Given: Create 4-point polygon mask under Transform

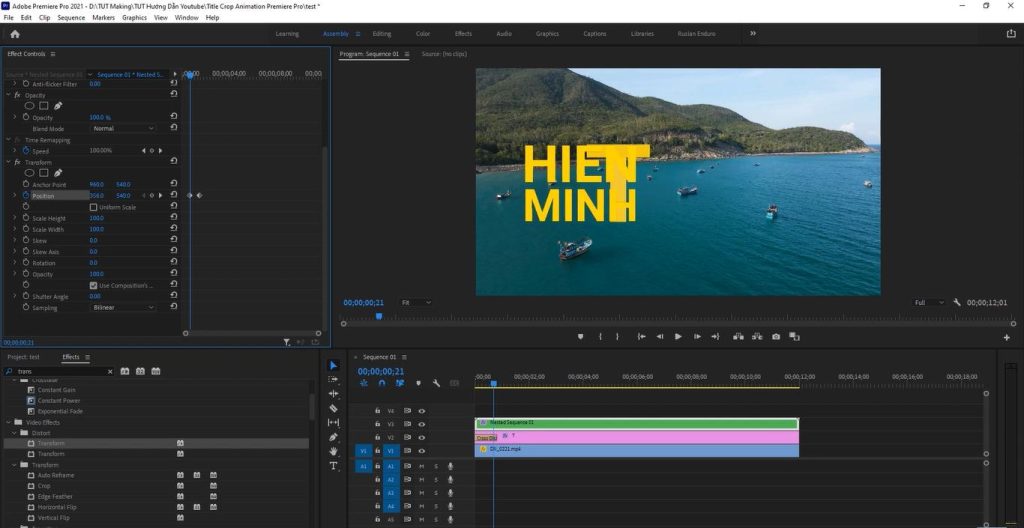Looking at the screenshot, I should pos(43,173).
